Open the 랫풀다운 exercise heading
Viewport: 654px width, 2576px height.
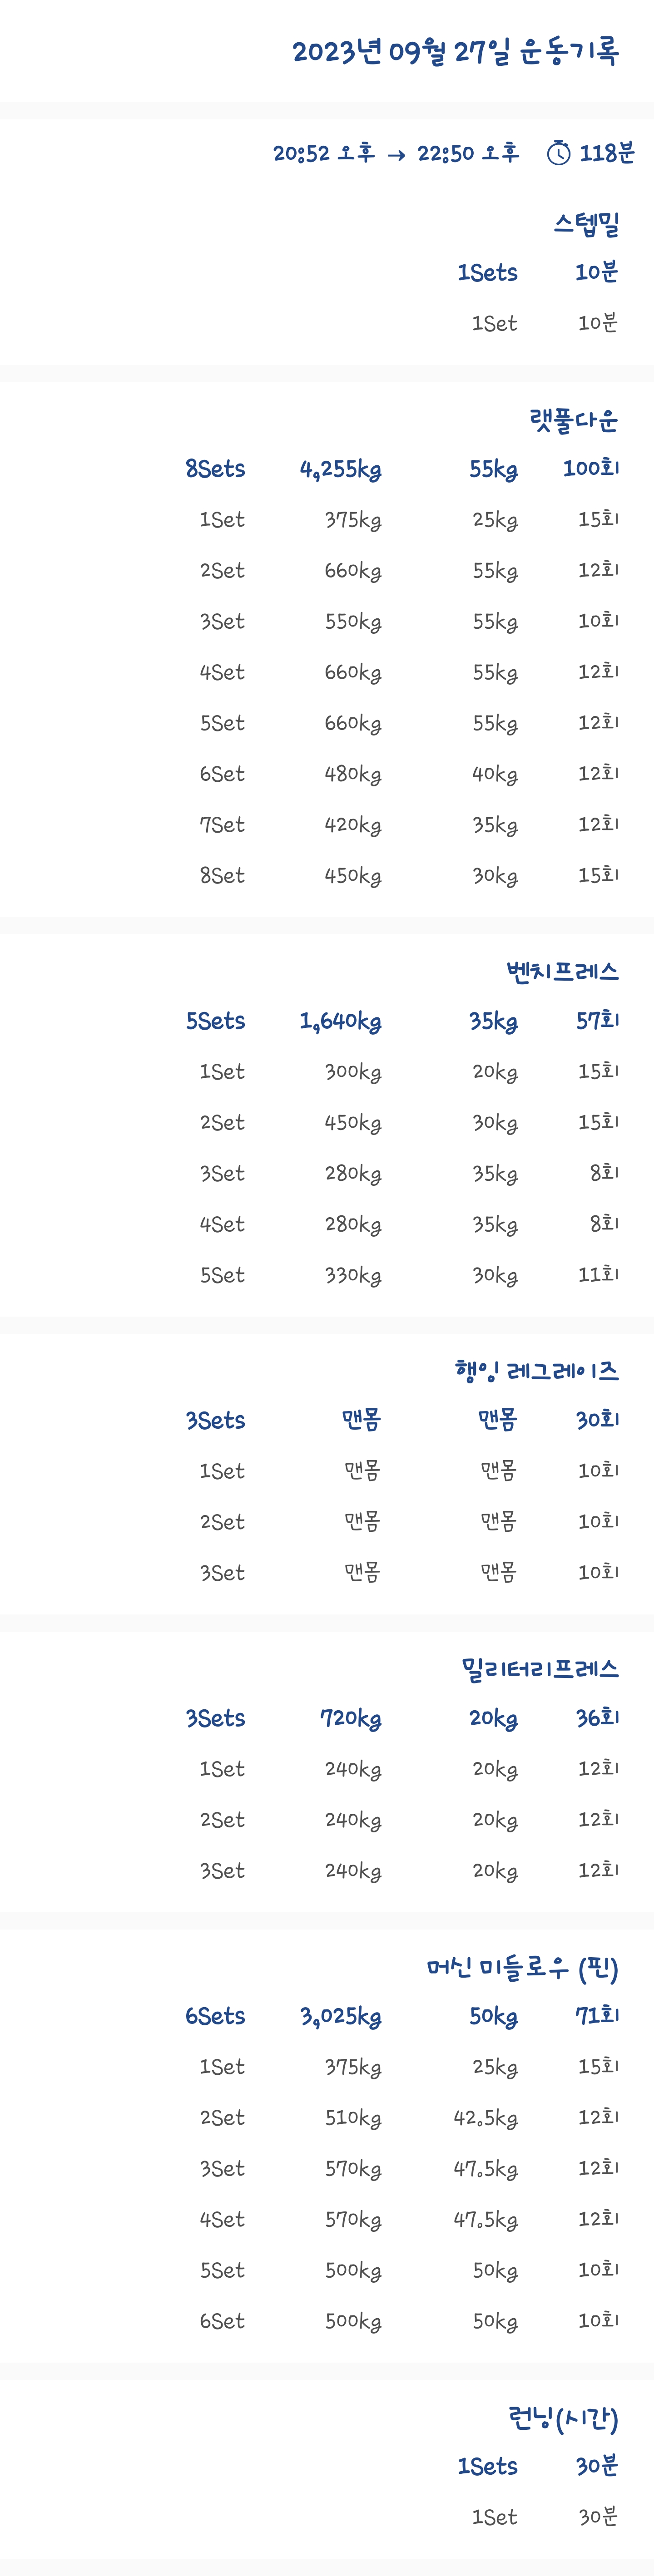pyautogui.click(x=574, y=420)
